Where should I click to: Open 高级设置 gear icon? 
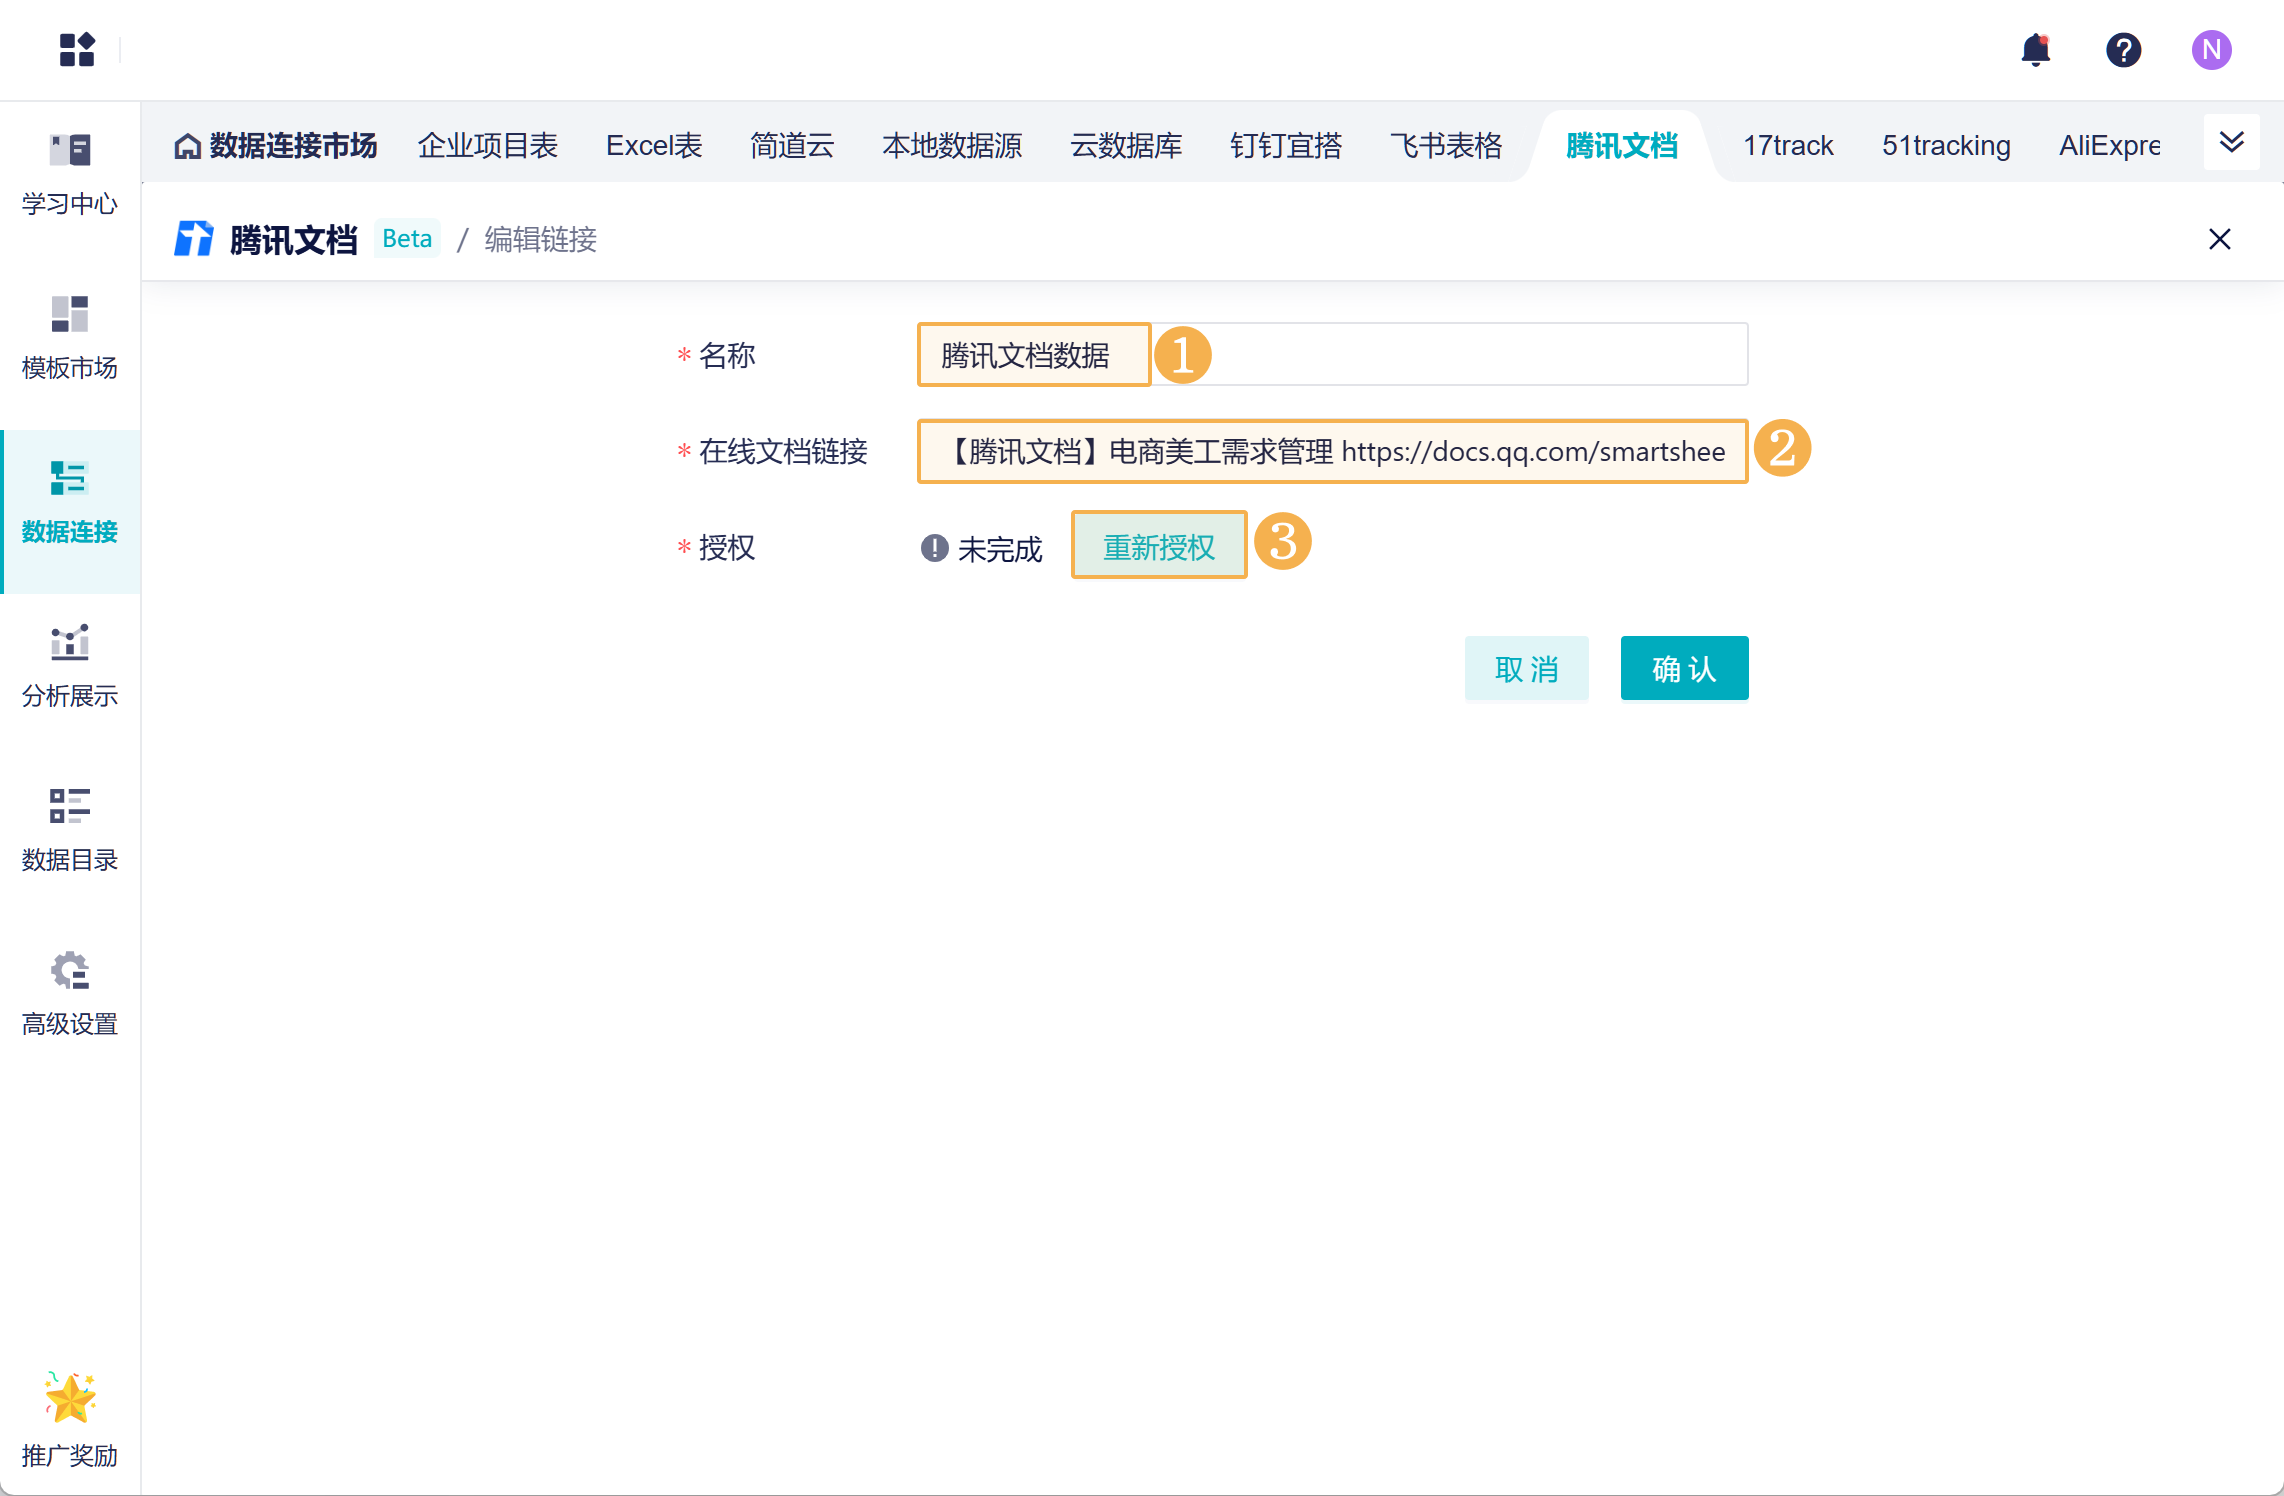(70, 972)
